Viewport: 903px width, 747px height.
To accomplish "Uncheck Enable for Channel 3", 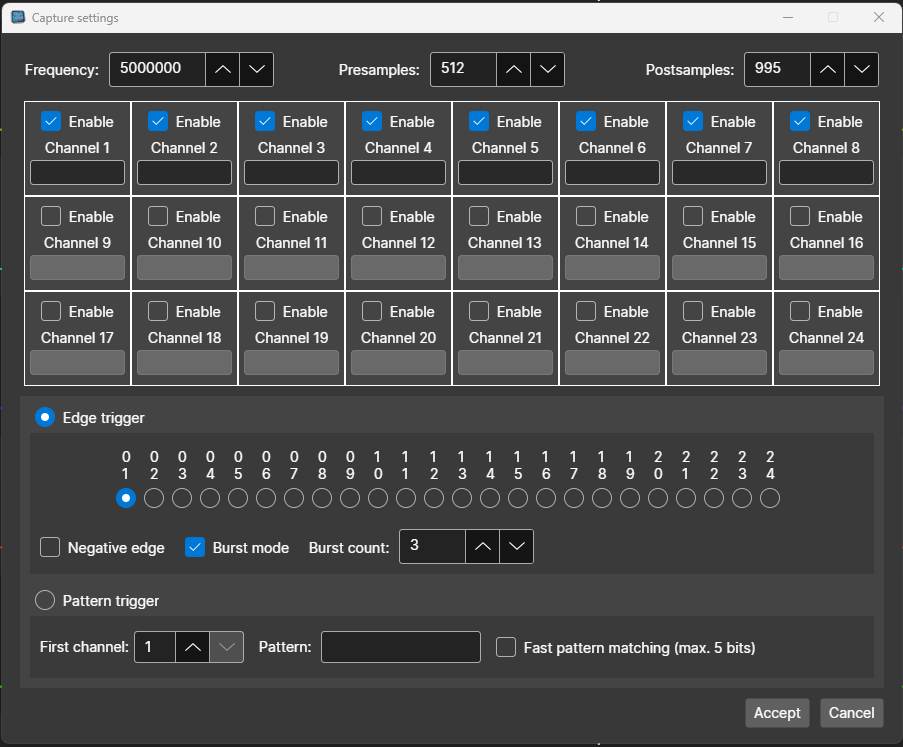I will (265, 122).
